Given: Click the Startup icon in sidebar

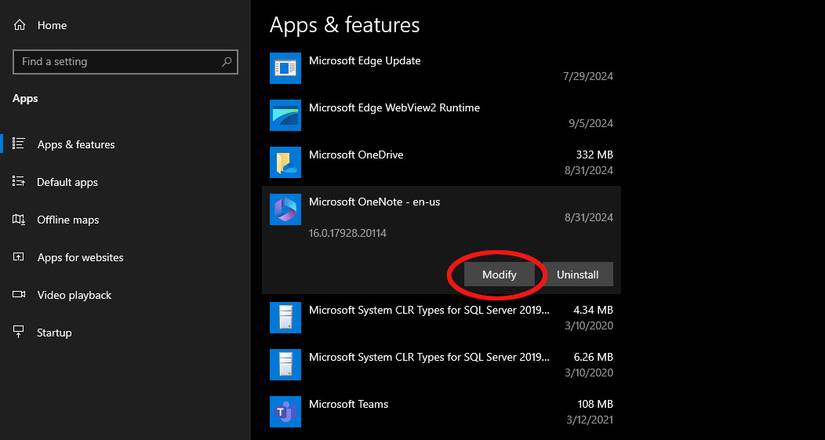Looking at the screenshot, I should 18,332.
